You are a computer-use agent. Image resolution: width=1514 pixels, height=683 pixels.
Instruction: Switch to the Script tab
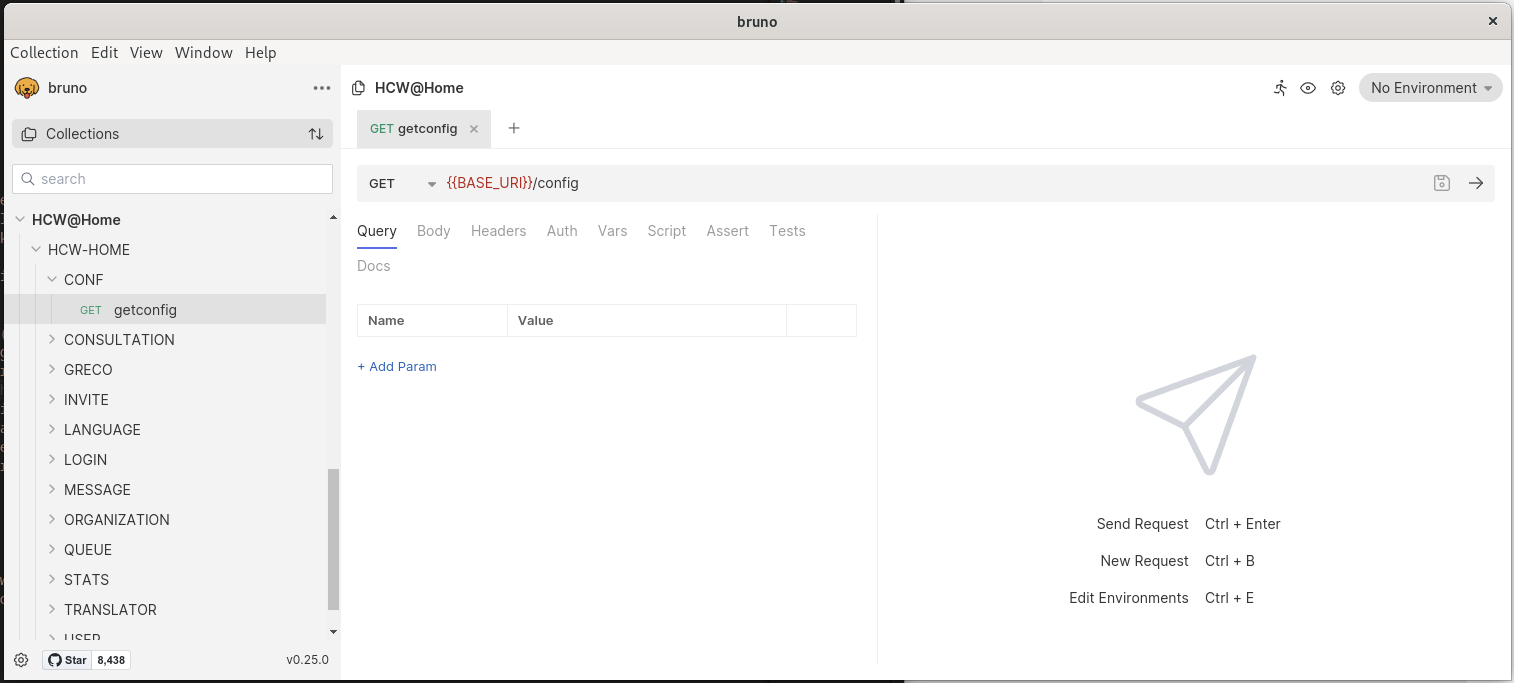coord(667,231)
